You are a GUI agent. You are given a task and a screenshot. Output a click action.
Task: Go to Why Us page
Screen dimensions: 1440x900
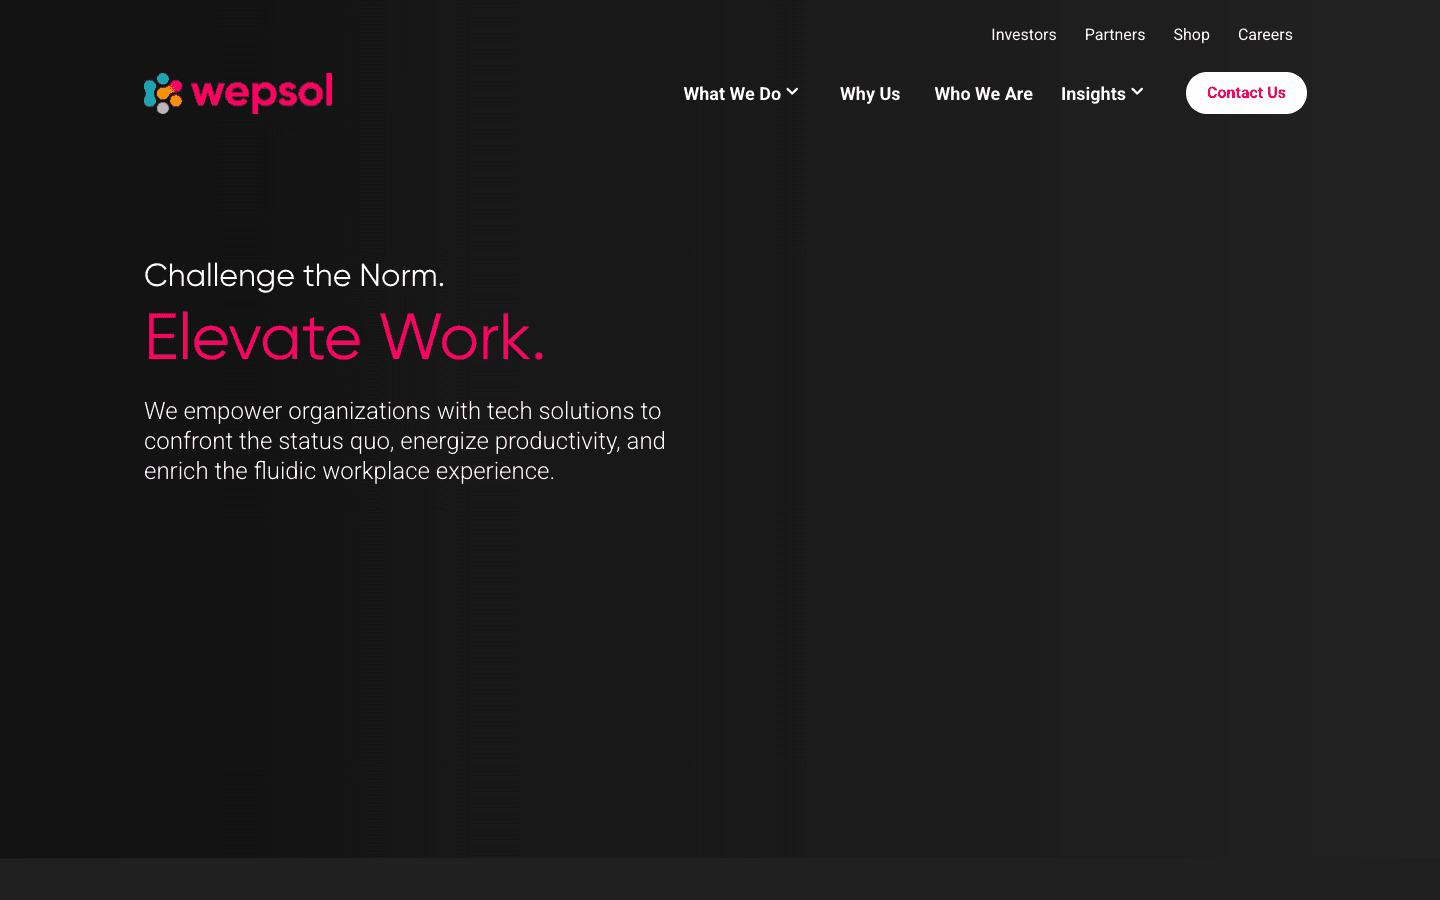pyautogui.click(x=870, y=94)
